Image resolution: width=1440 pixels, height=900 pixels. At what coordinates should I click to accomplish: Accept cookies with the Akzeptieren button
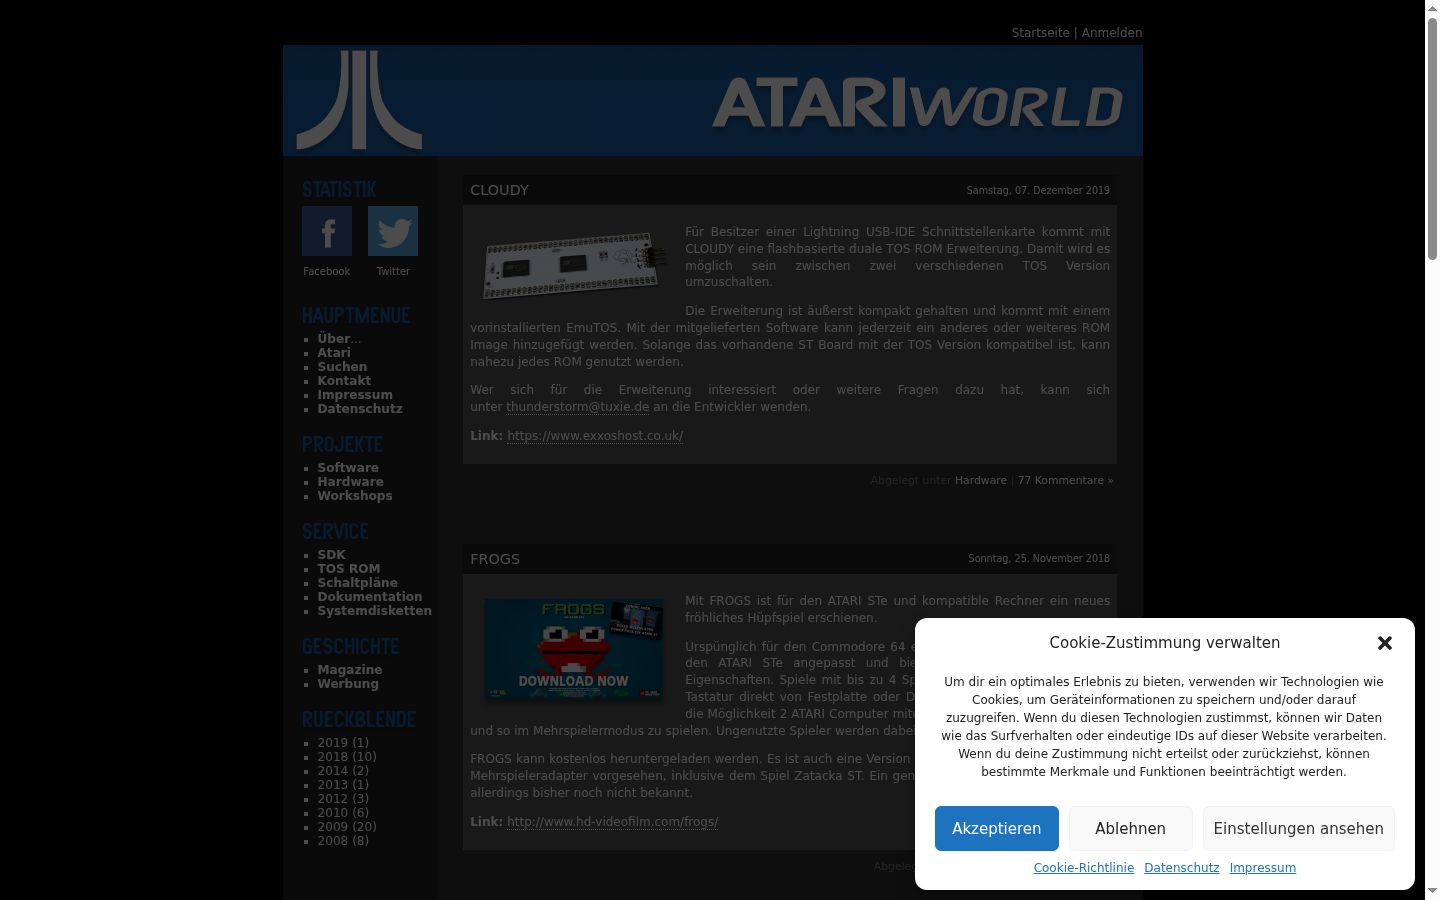(996, 828)
